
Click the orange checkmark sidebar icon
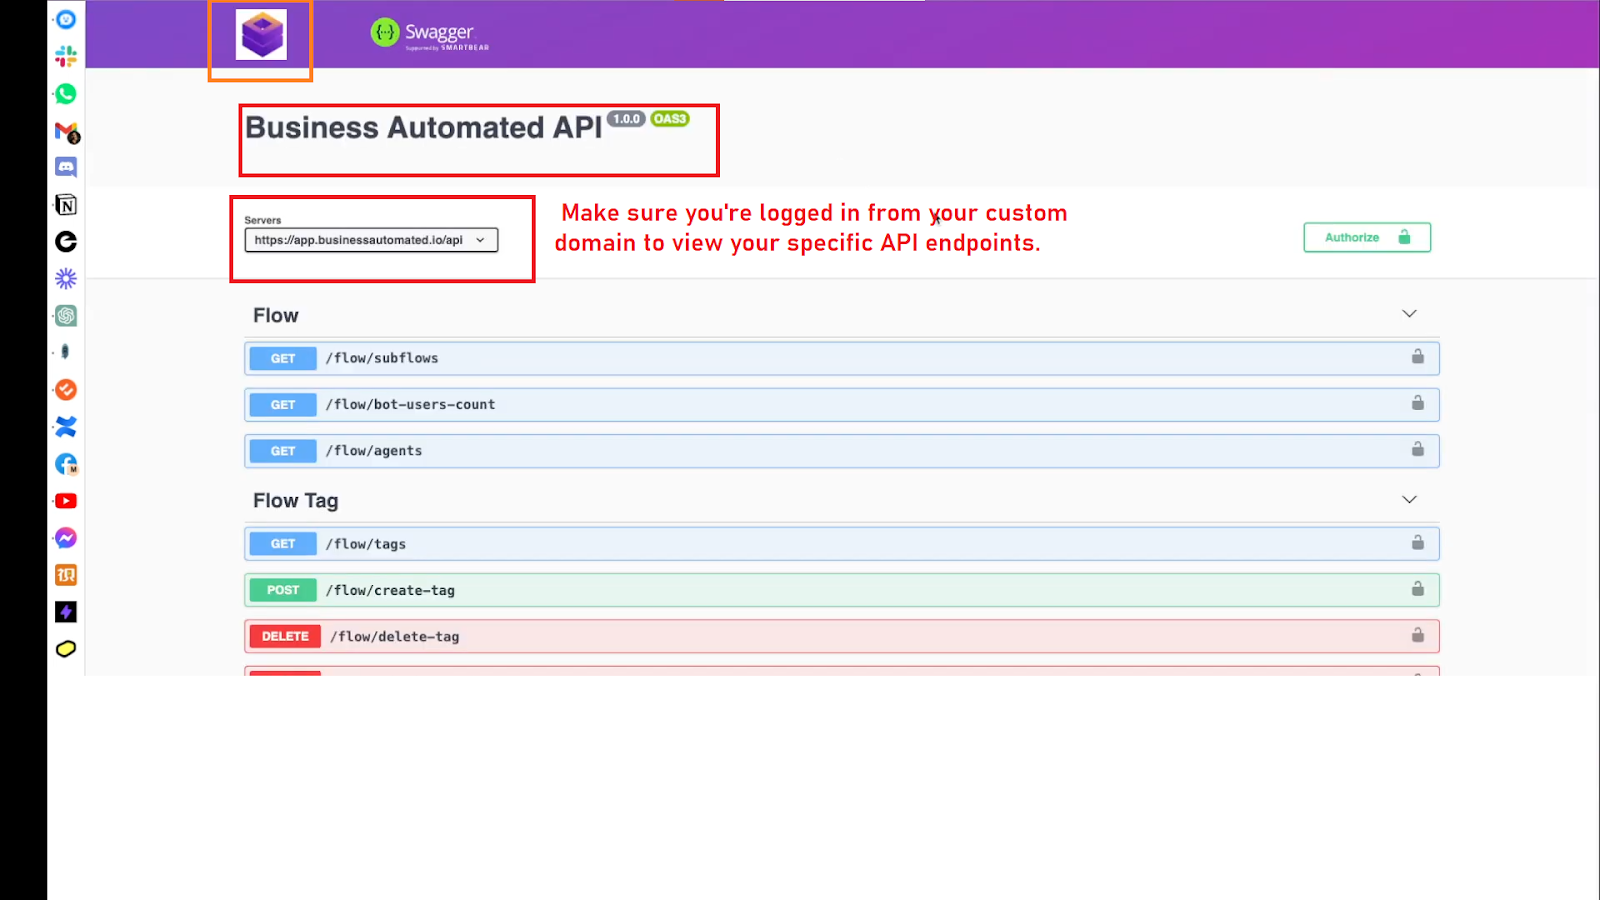[66, 390]
